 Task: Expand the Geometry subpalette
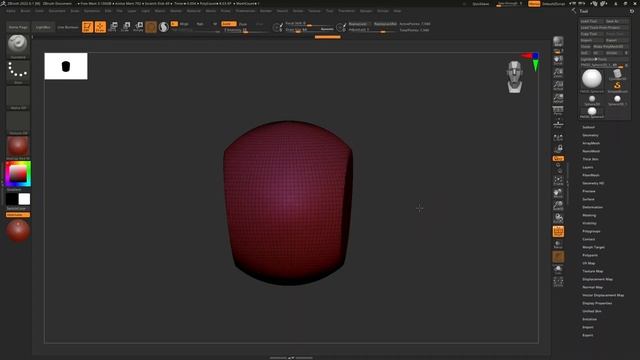590,135
